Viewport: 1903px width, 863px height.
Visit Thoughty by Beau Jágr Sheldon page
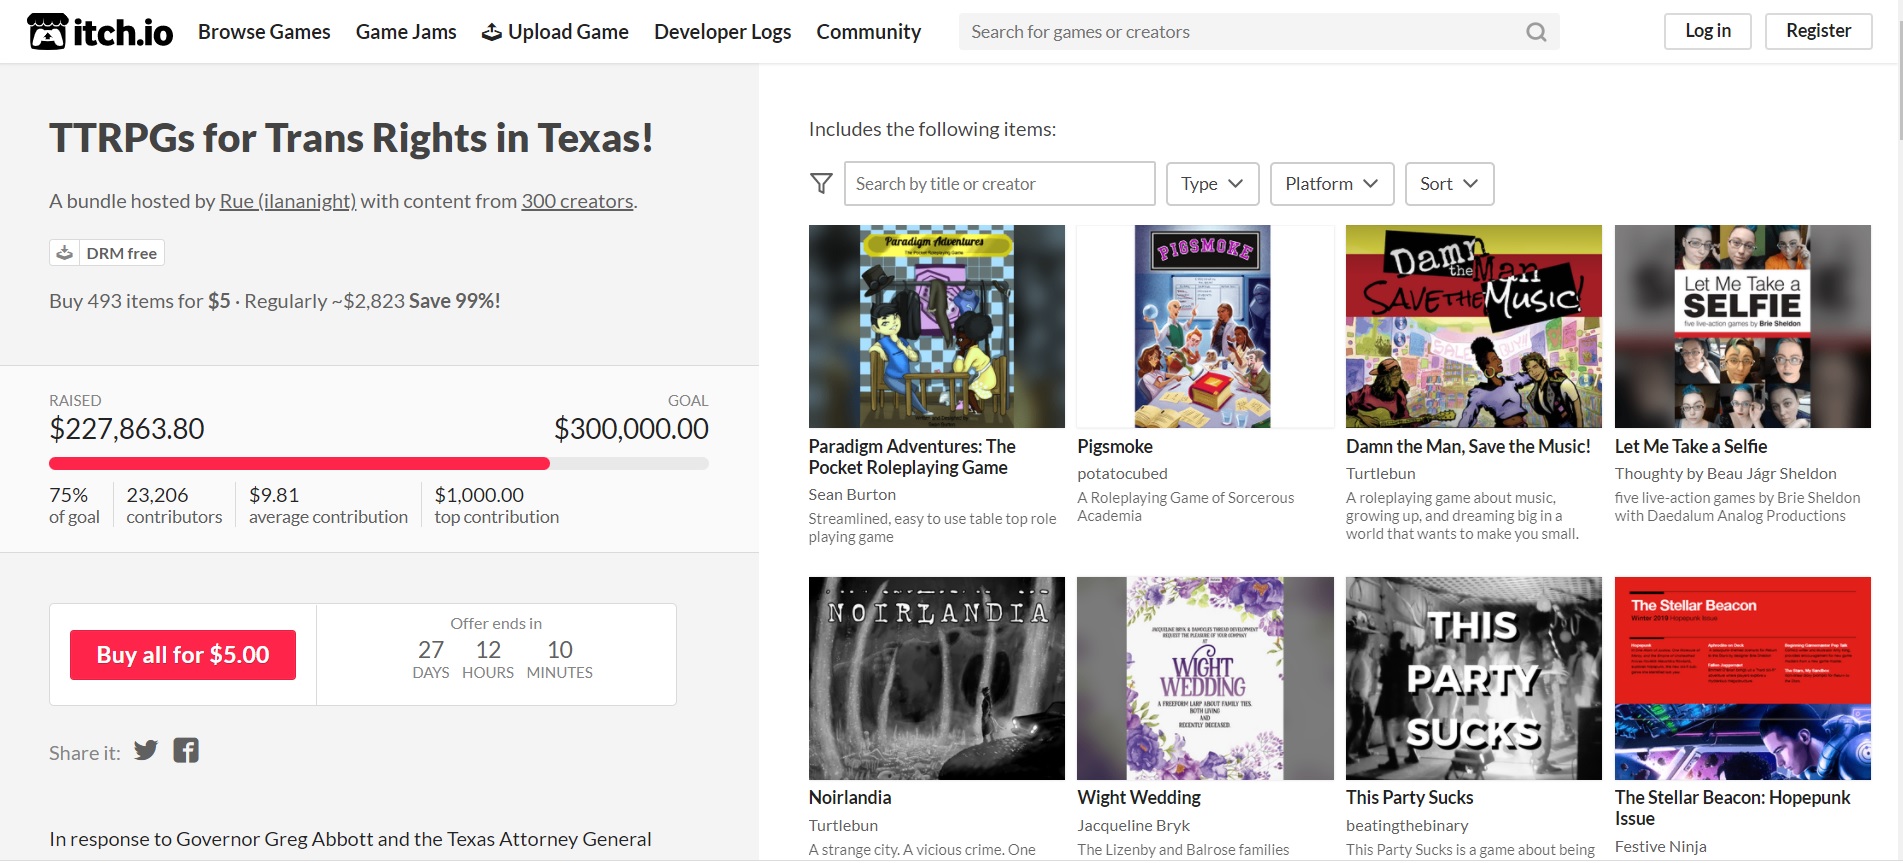pyautogui.click(x=1726, y=474)
